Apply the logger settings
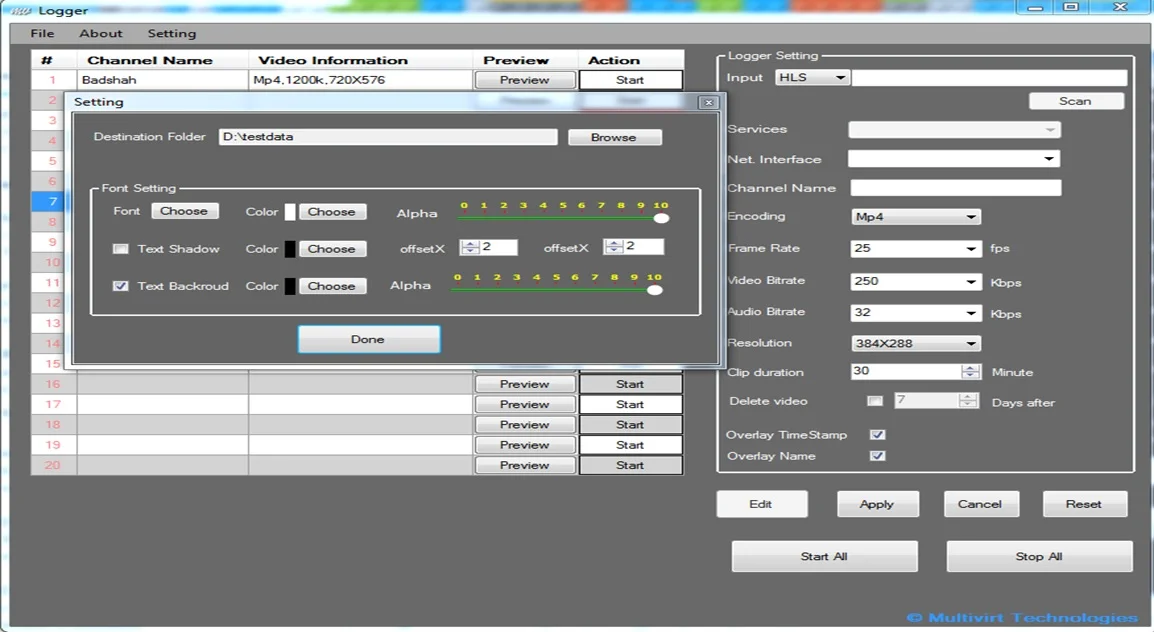This screenshot has width=1154, height=632. (x=877, y=503)
